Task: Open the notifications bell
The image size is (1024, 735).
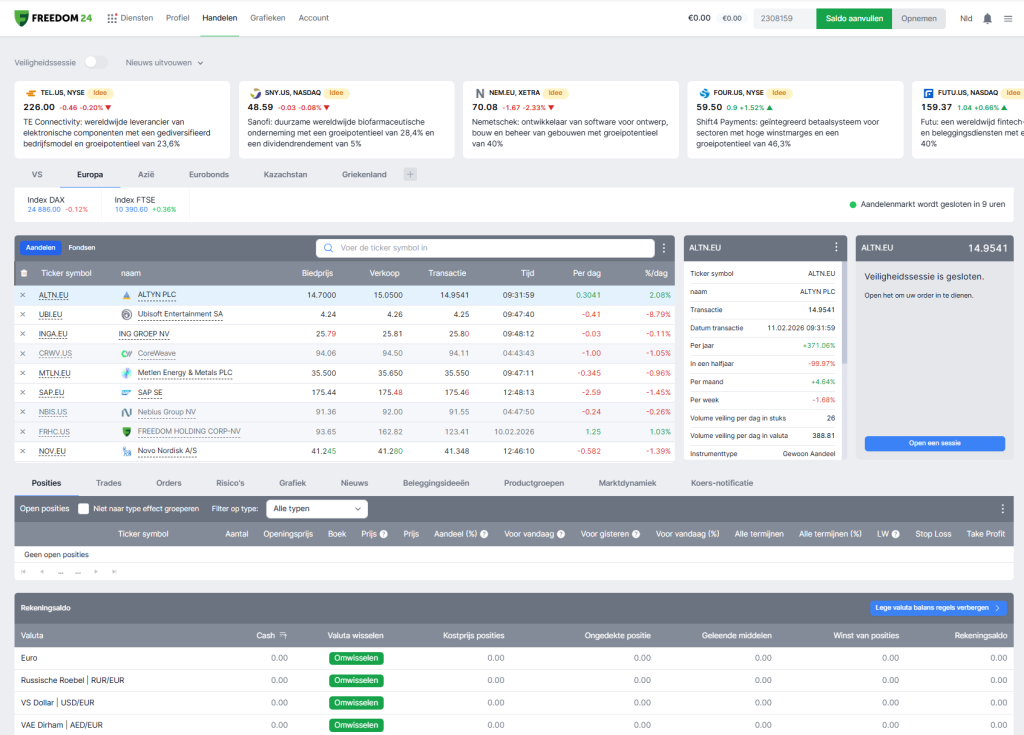Action: (x=988, y=18)
